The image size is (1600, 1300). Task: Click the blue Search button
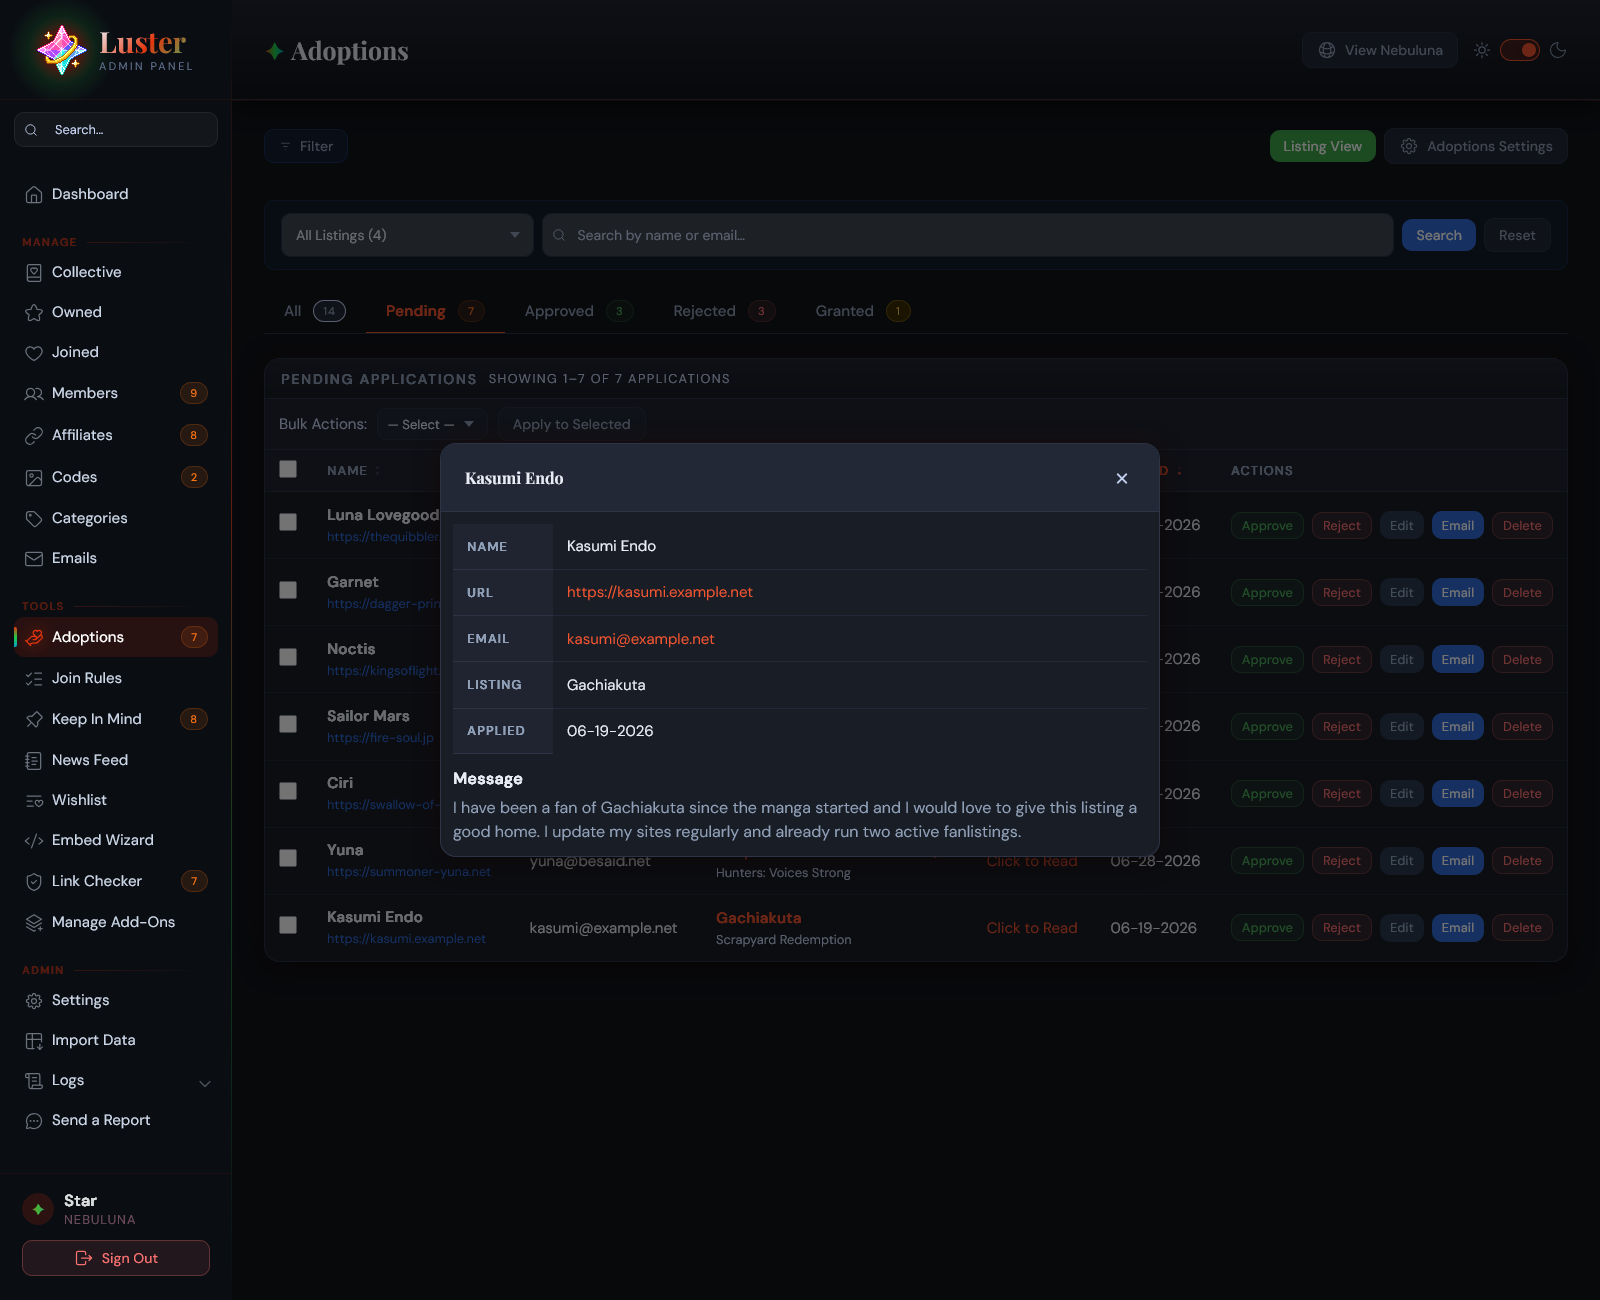click(x=1438, y=235)
